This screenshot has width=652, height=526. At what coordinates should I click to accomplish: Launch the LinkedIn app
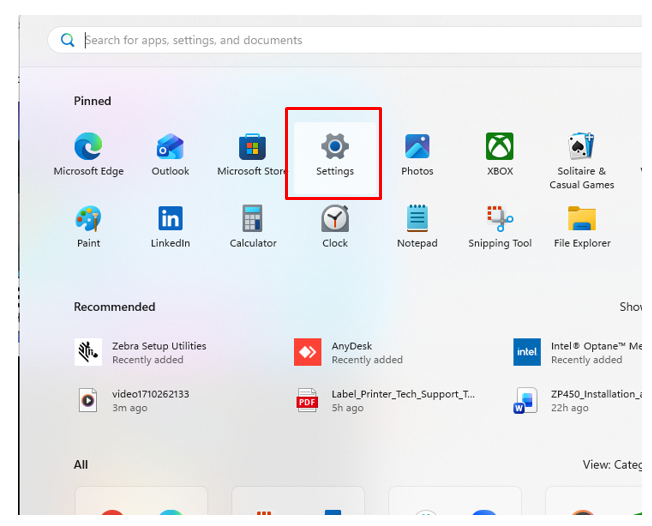(x=170, y=227)
